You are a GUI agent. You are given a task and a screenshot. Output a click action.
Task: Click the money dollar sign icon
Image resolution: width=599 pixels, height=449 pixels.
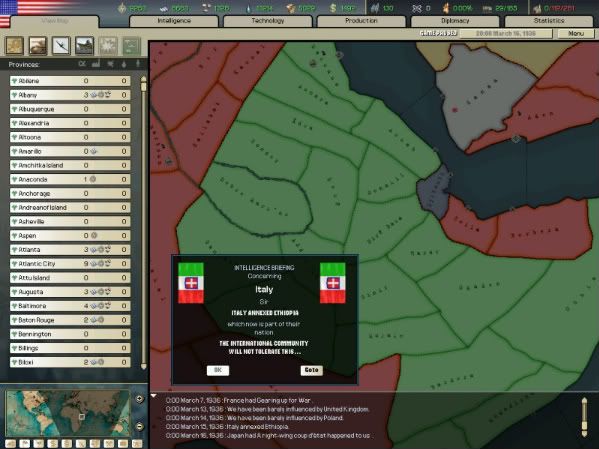pos(333,8)
